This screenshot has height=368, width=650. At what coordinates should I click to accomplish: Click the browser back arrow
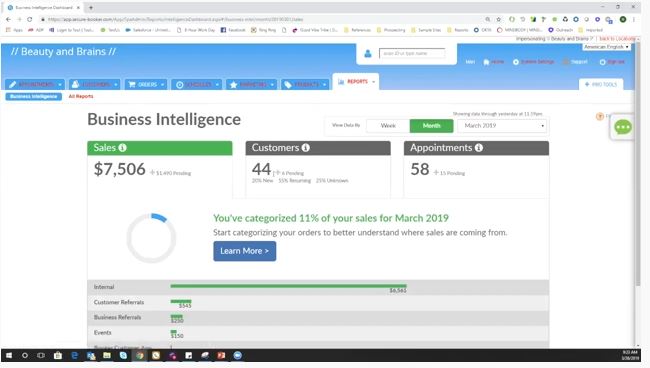tap(8, 19)
